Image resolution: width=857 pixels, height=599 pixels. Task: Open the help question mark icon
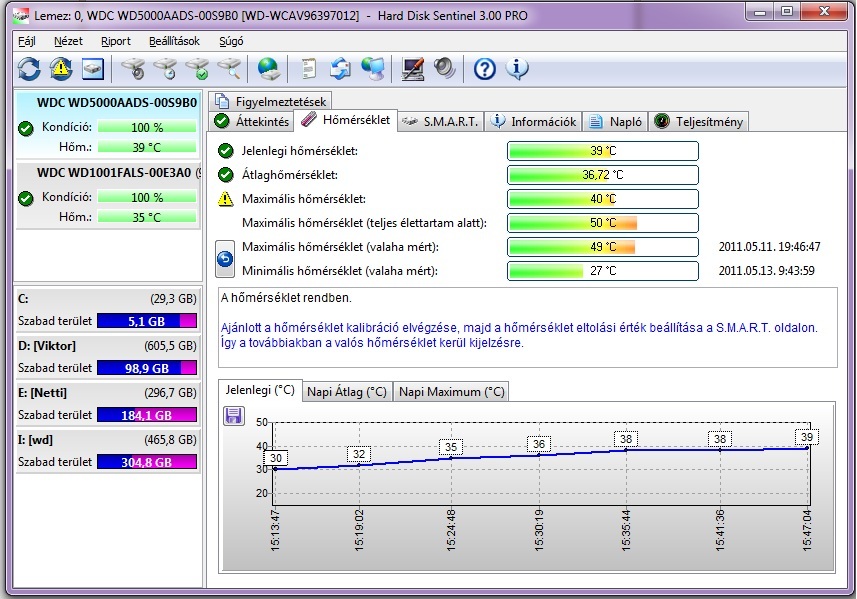pyautogui.click(x=485, y=69)
